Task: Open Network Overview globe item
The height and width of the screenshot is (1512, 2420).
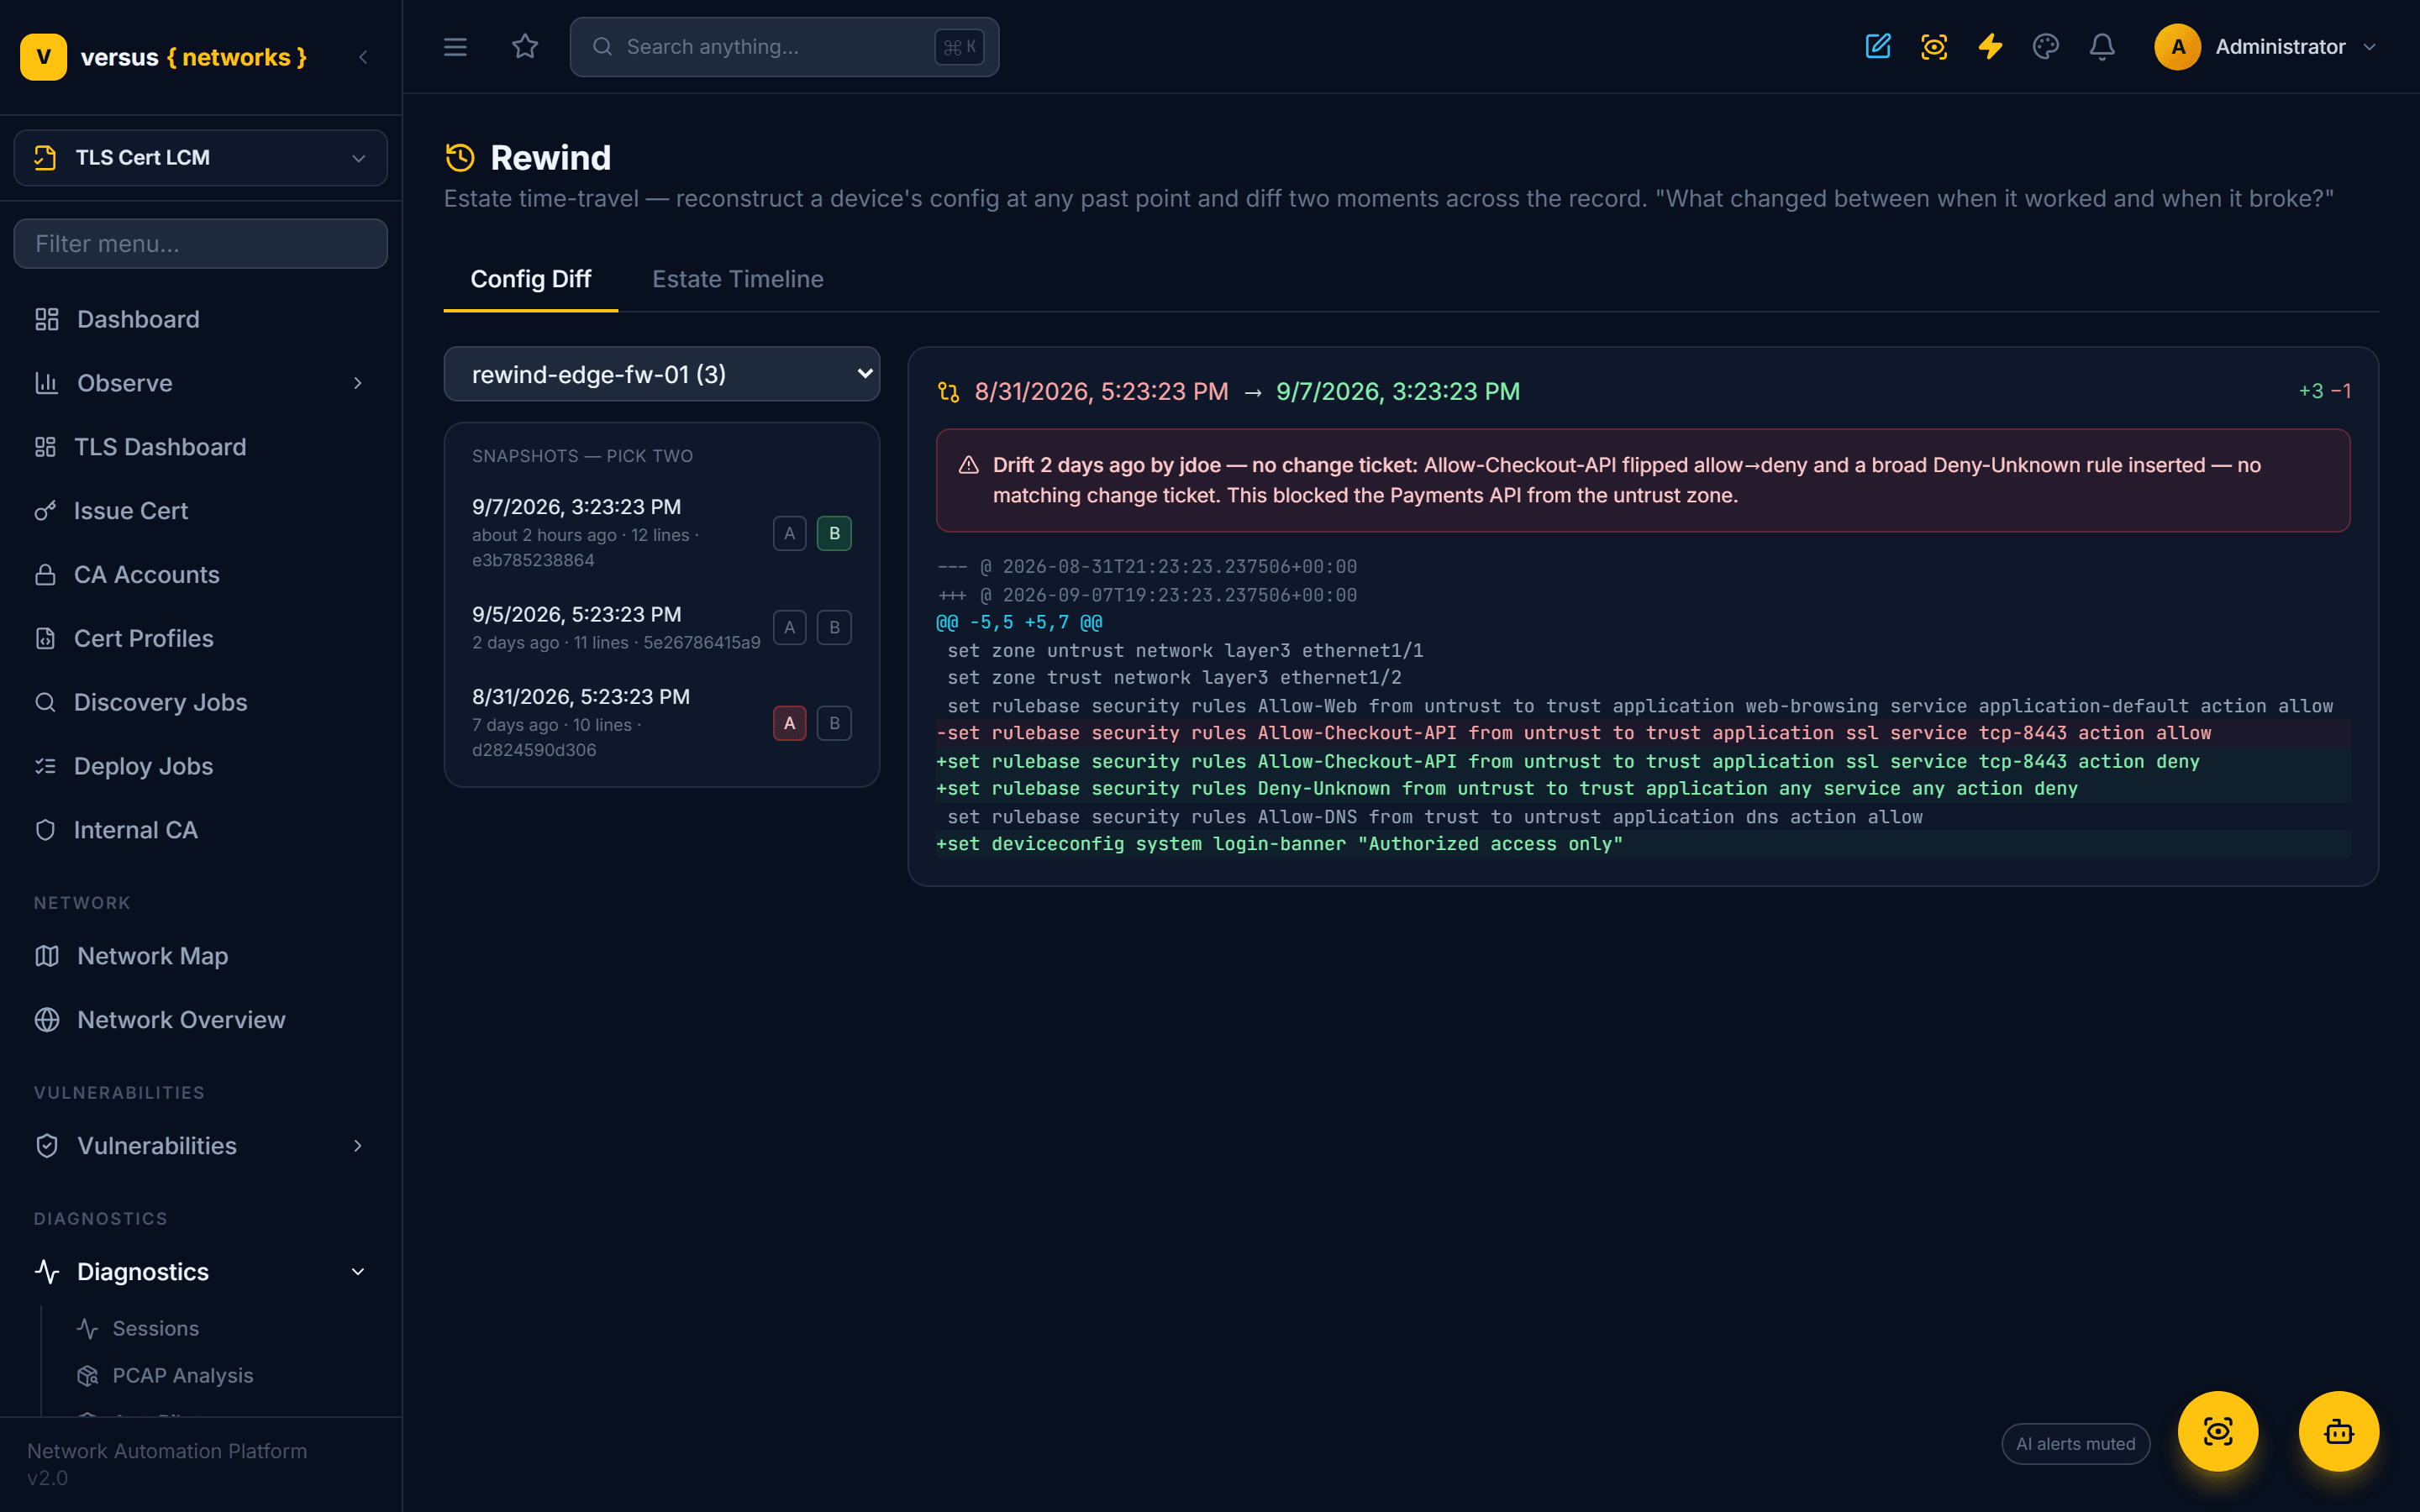Action: [200, 1020]
